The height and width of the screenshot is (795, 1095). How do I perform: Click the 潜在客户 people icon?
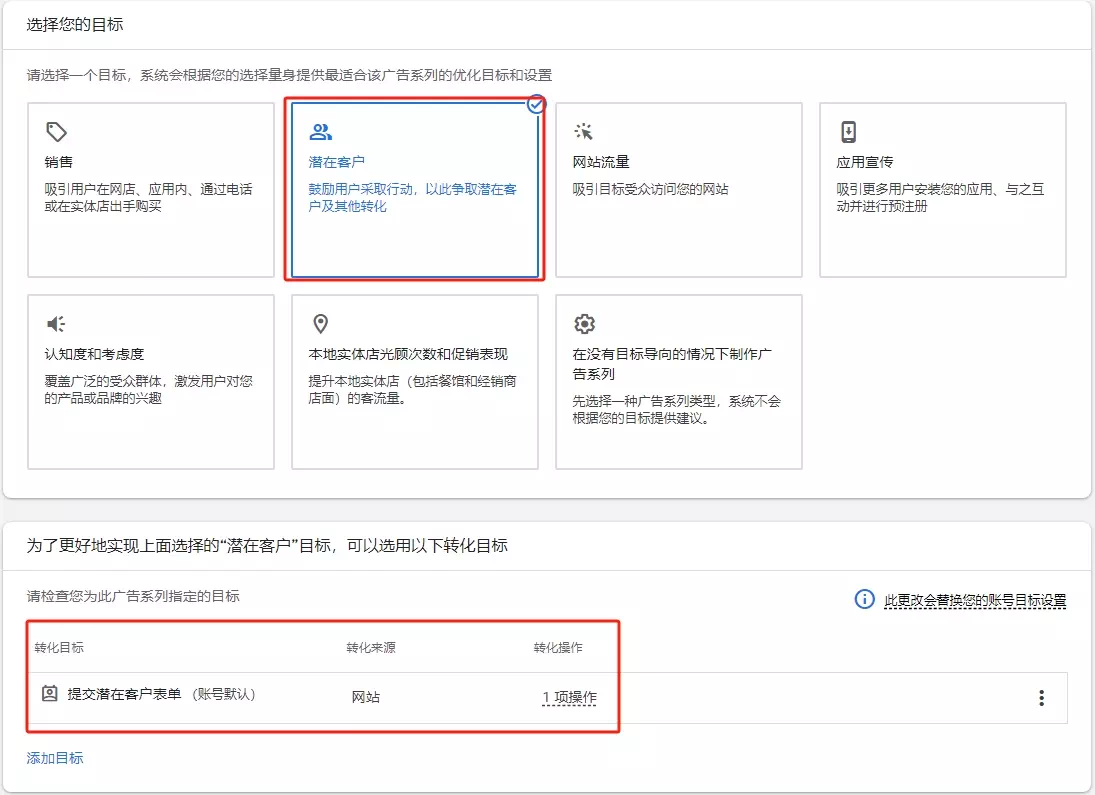[320, 131]
